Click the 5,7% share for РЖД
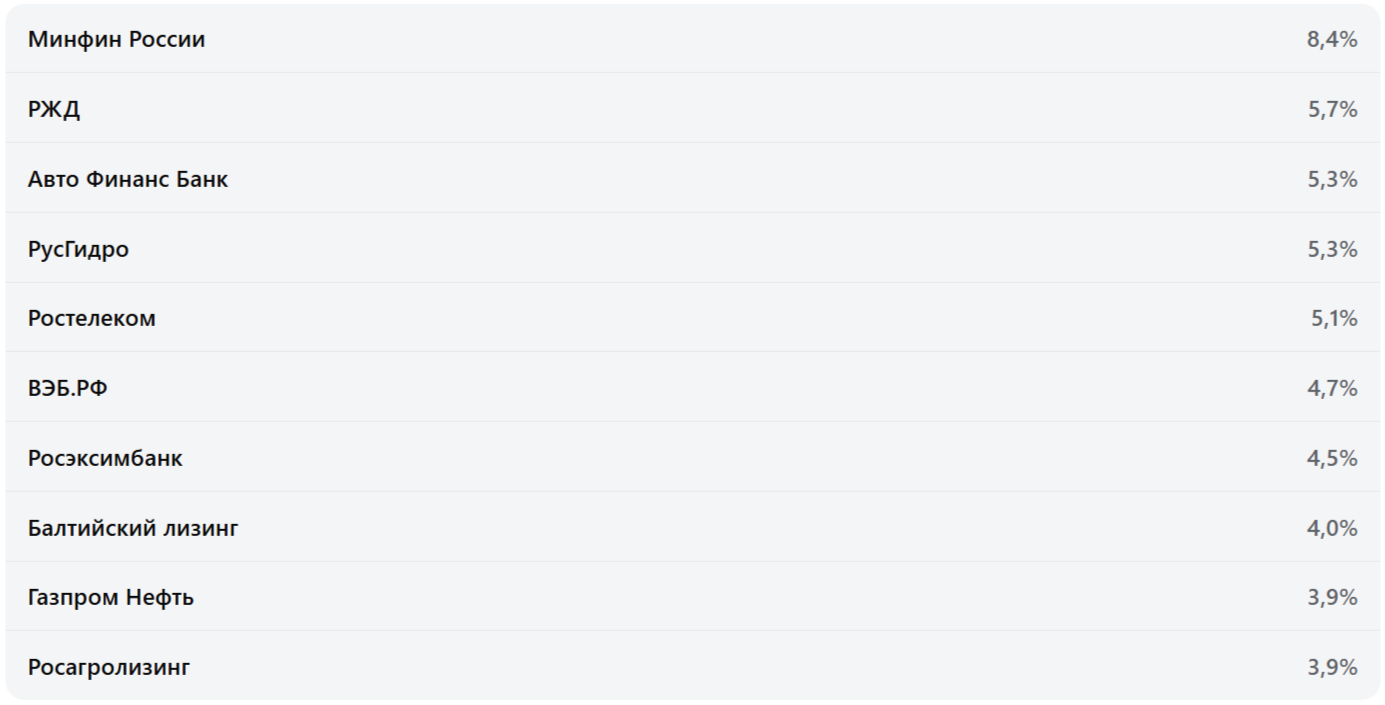The width and height of the screenshot is (1385, 705). [x=1332, y=110]
